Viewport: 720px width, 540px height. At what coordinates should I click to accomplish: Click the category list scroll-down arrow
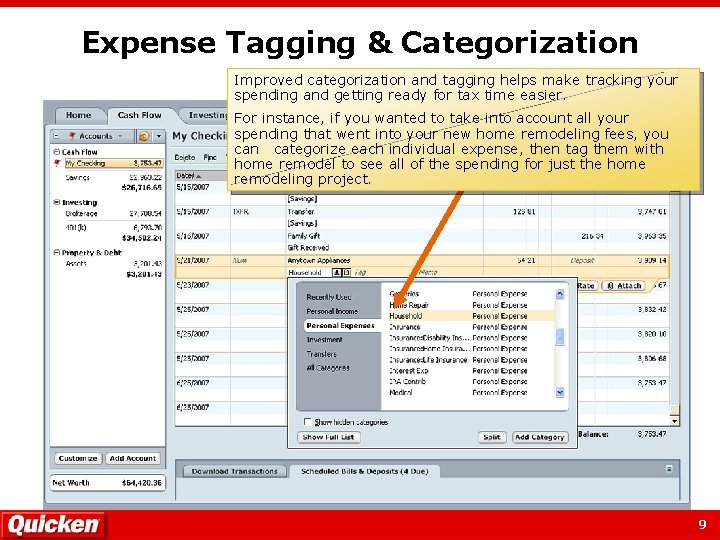point(560,392)
